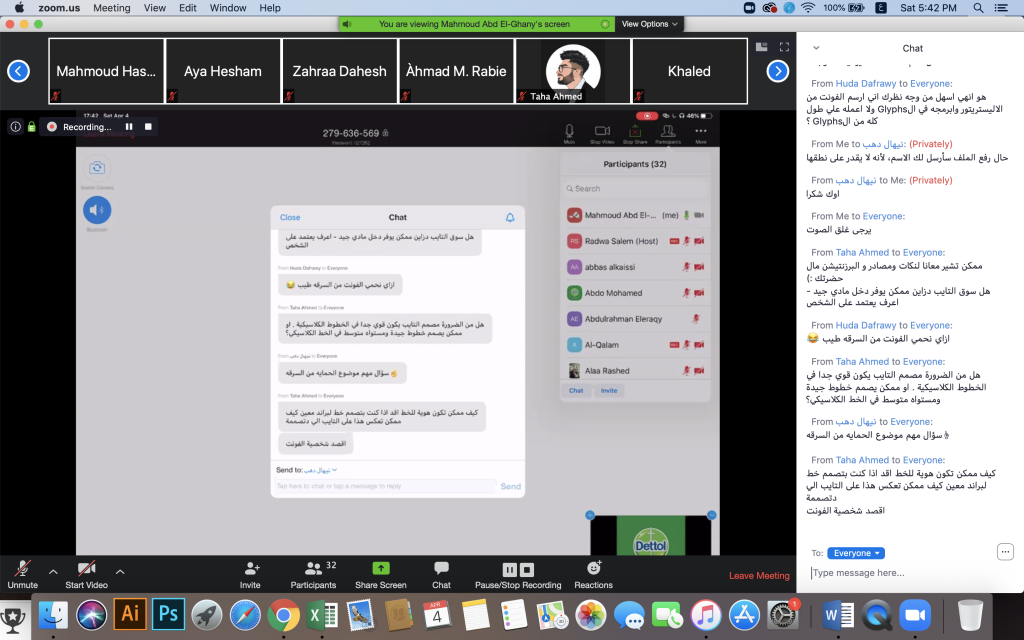Unmute the microphone in Zoom toolbar
The image size is (1024, 640).
click(x=22, y=574)
